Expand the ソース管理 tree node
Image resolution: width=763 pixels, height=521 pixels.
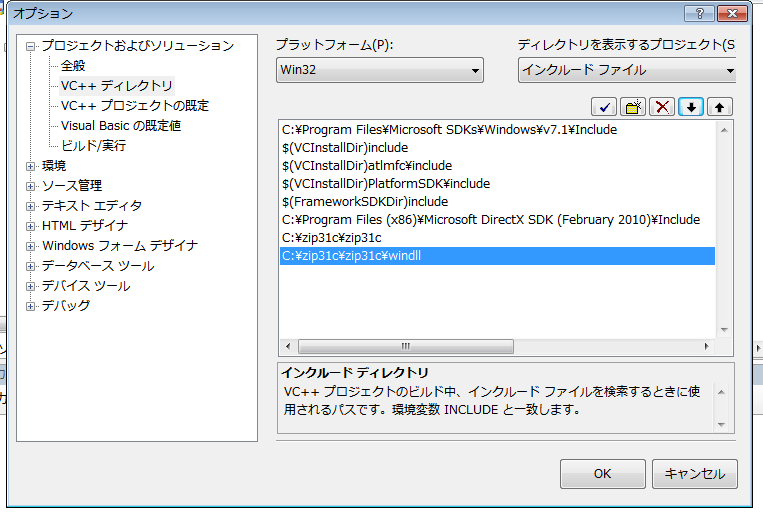coord(30,186)
